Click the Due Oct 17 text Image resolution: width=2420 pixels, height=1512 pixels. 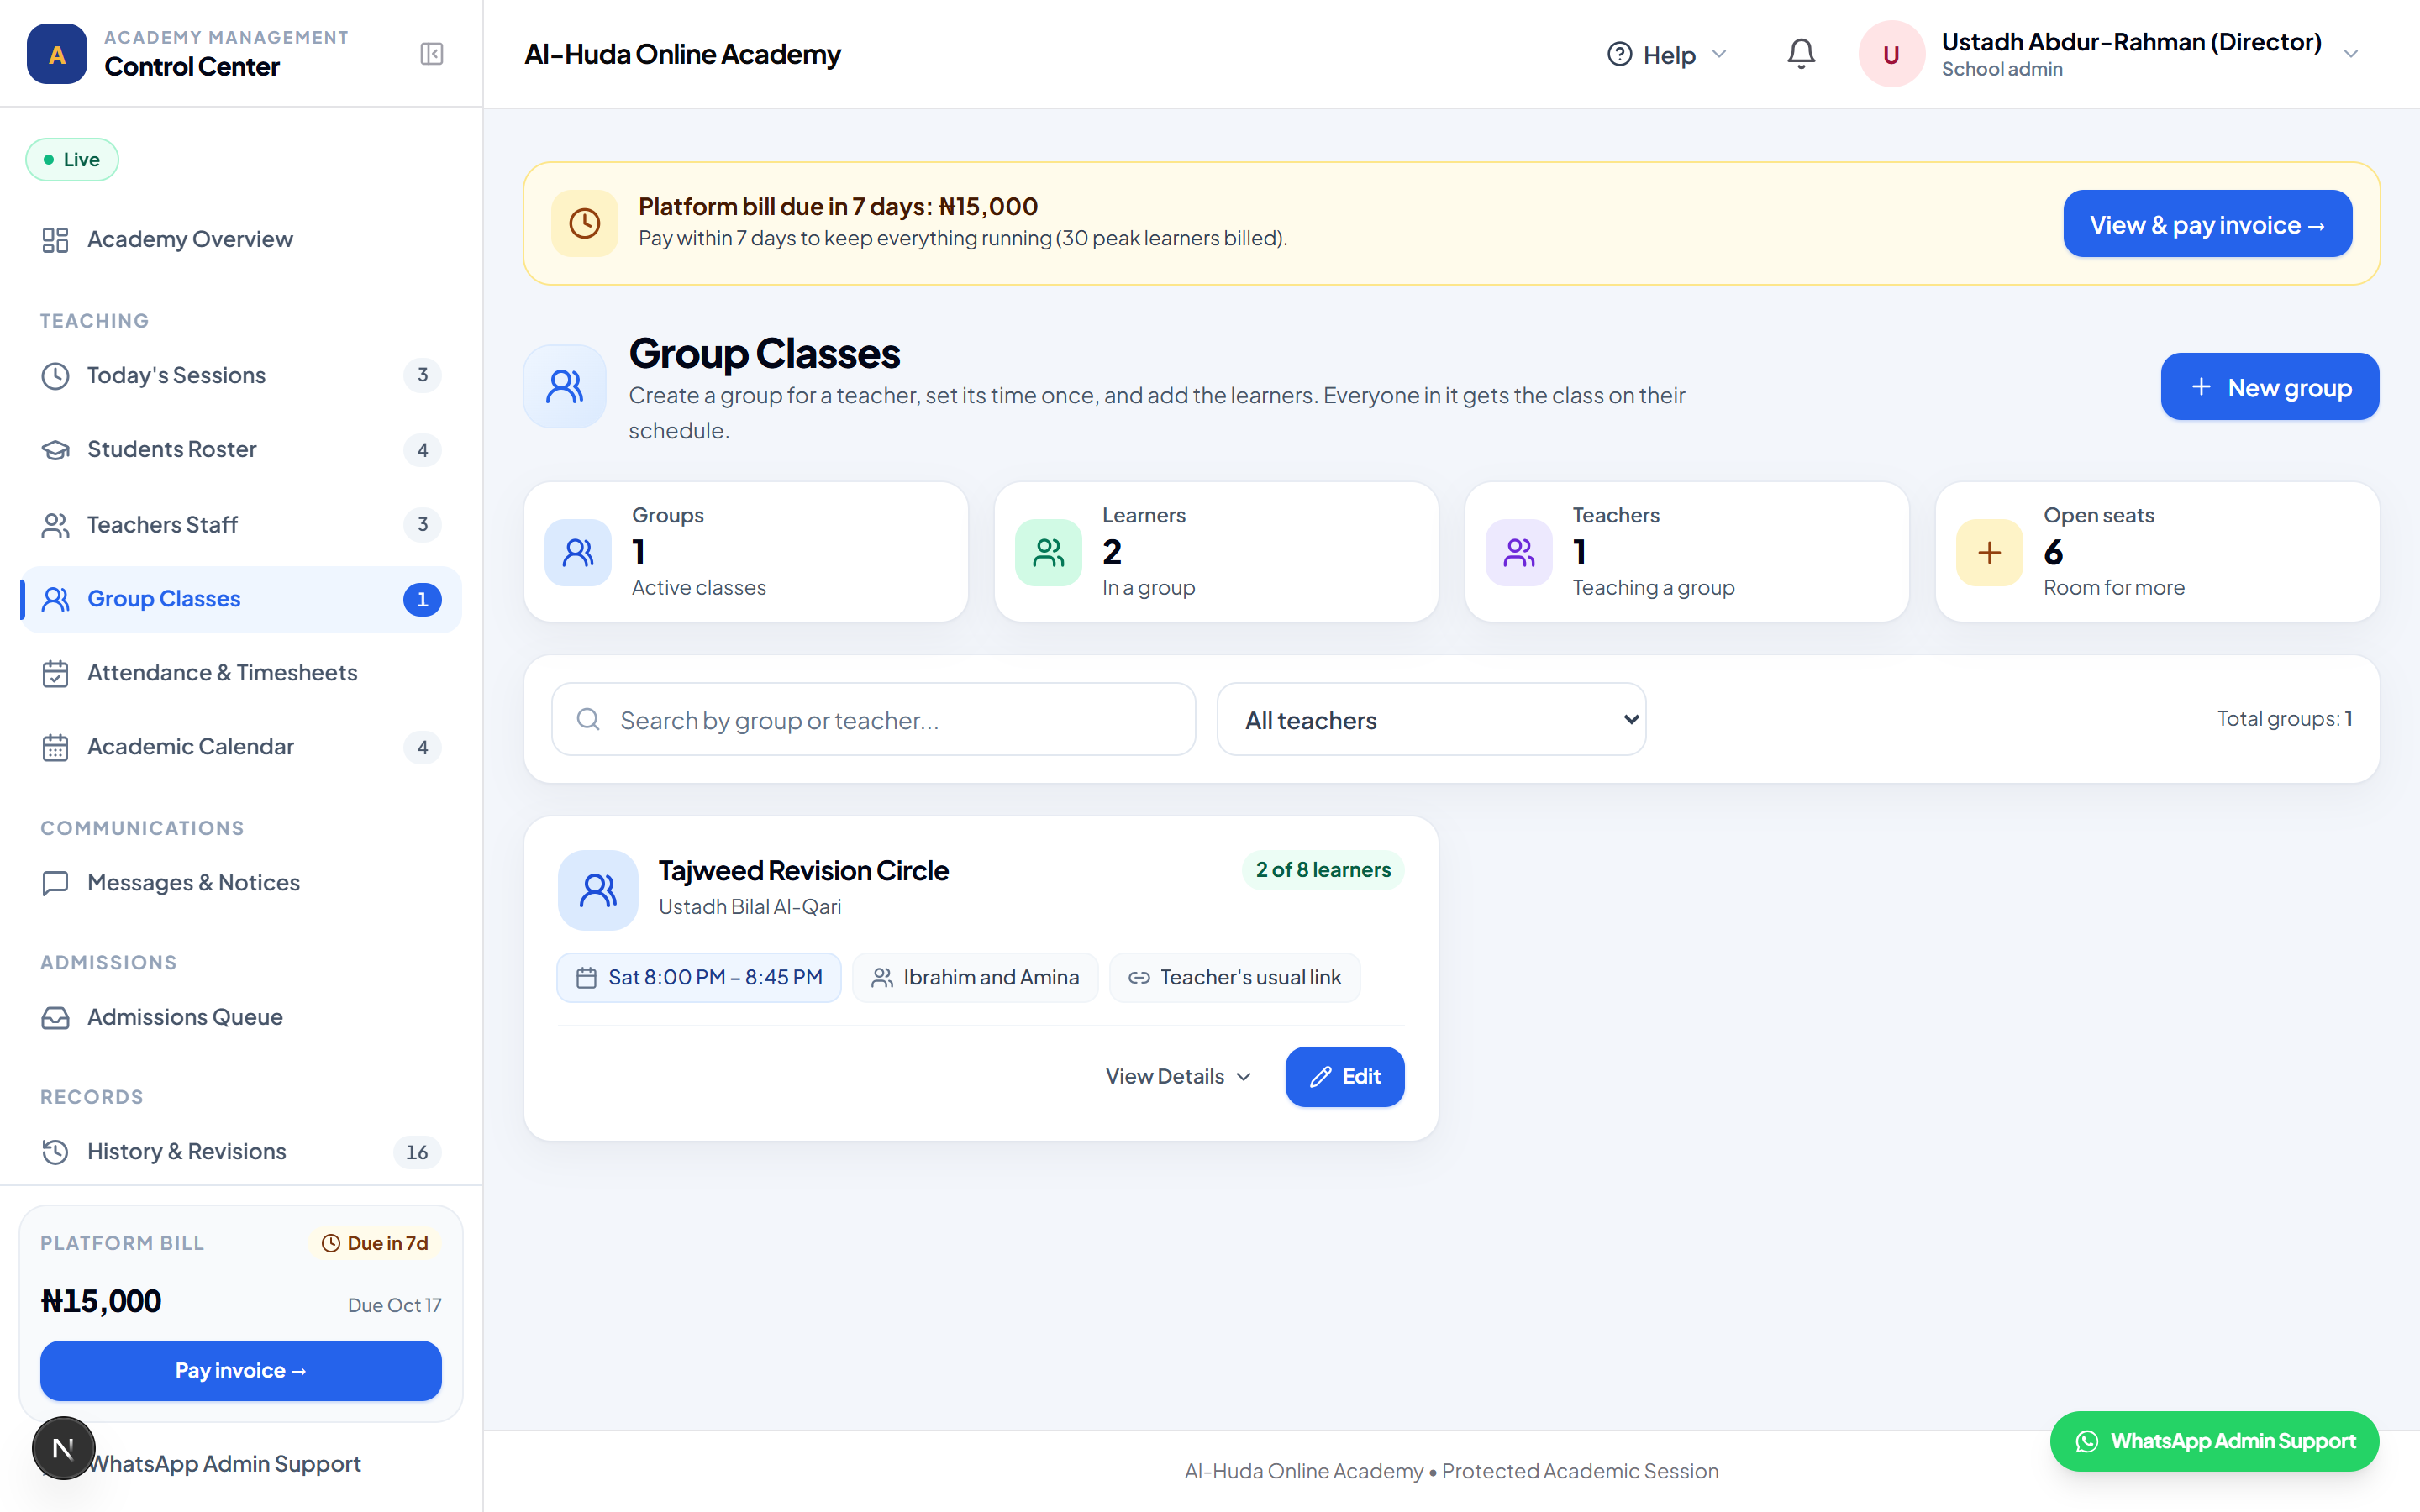tap(394, 1305)
